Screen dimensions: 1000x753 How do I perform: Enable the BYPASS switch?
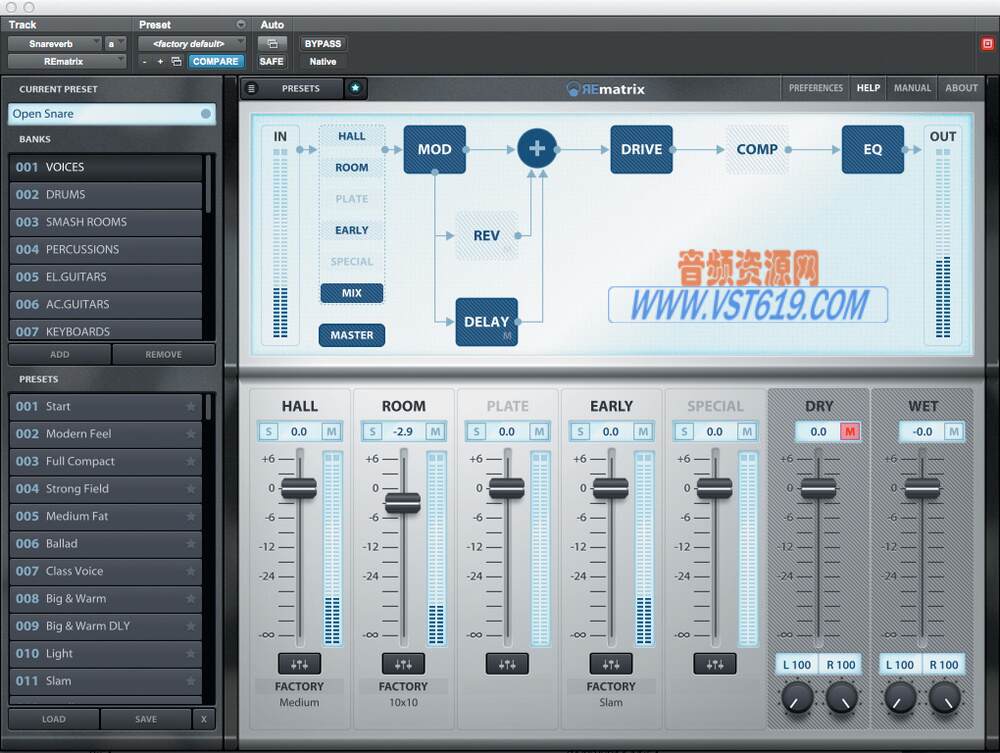[322, 43]
